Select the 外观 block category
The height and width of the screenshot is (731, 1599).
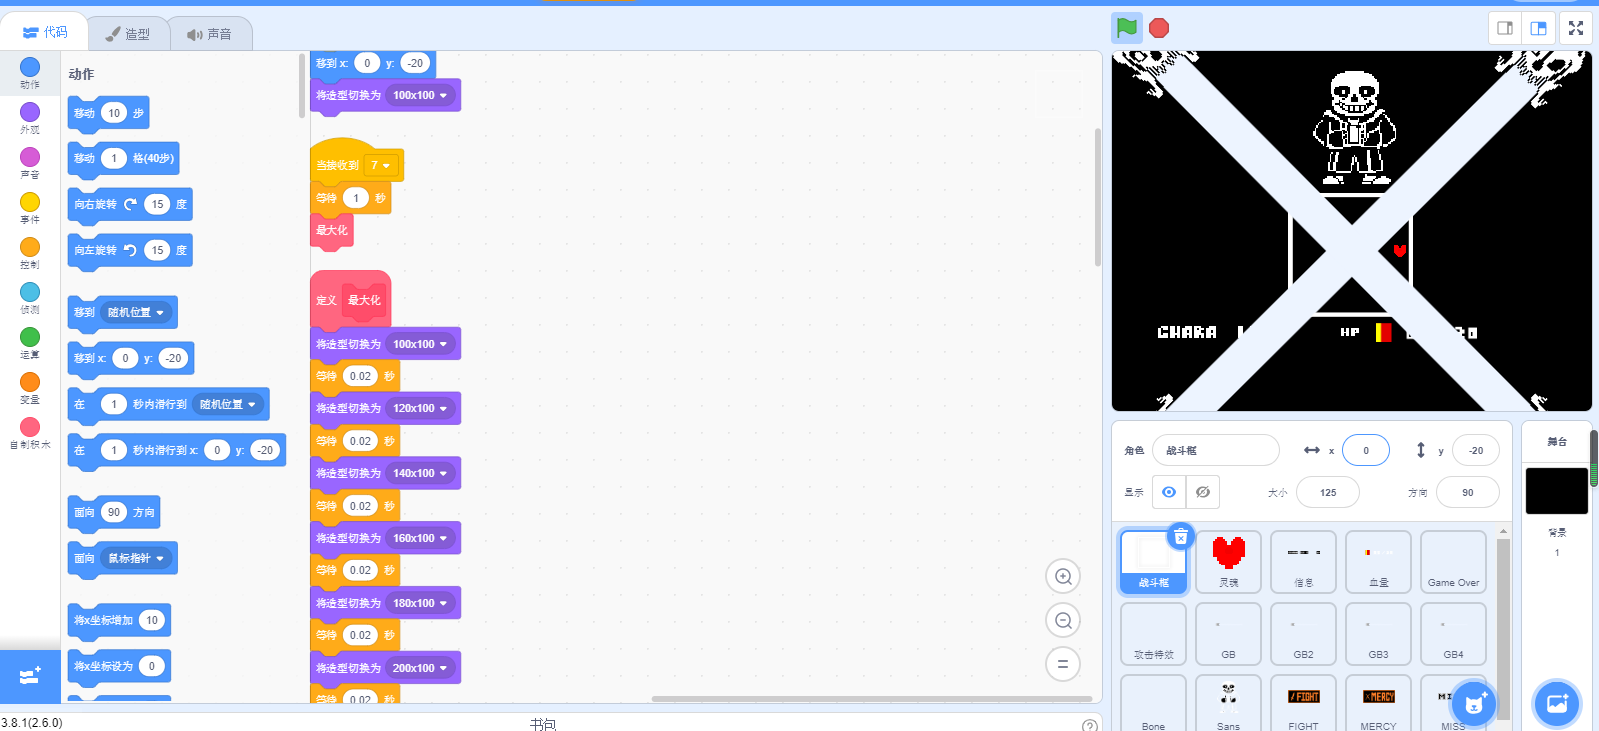coord(30,118)
